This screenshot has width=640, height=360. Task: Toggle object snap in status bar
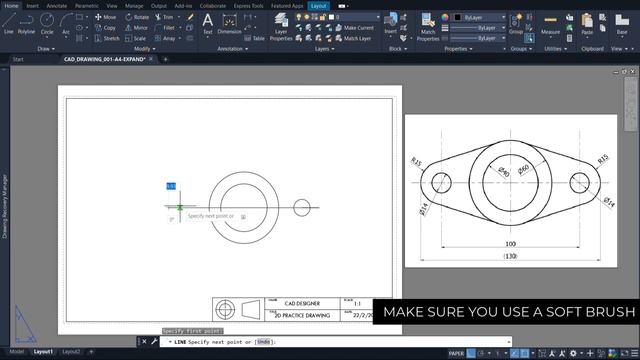(x=525, y=353)
